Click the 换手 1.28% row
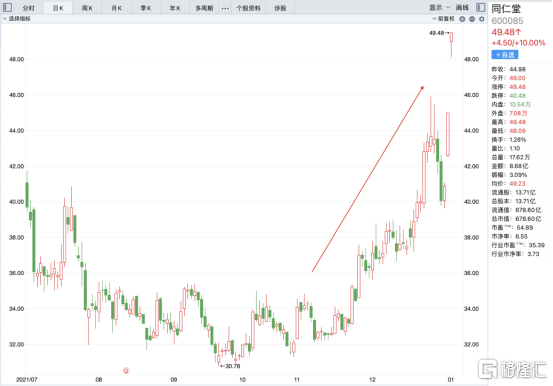 click(x=509, y=140)
